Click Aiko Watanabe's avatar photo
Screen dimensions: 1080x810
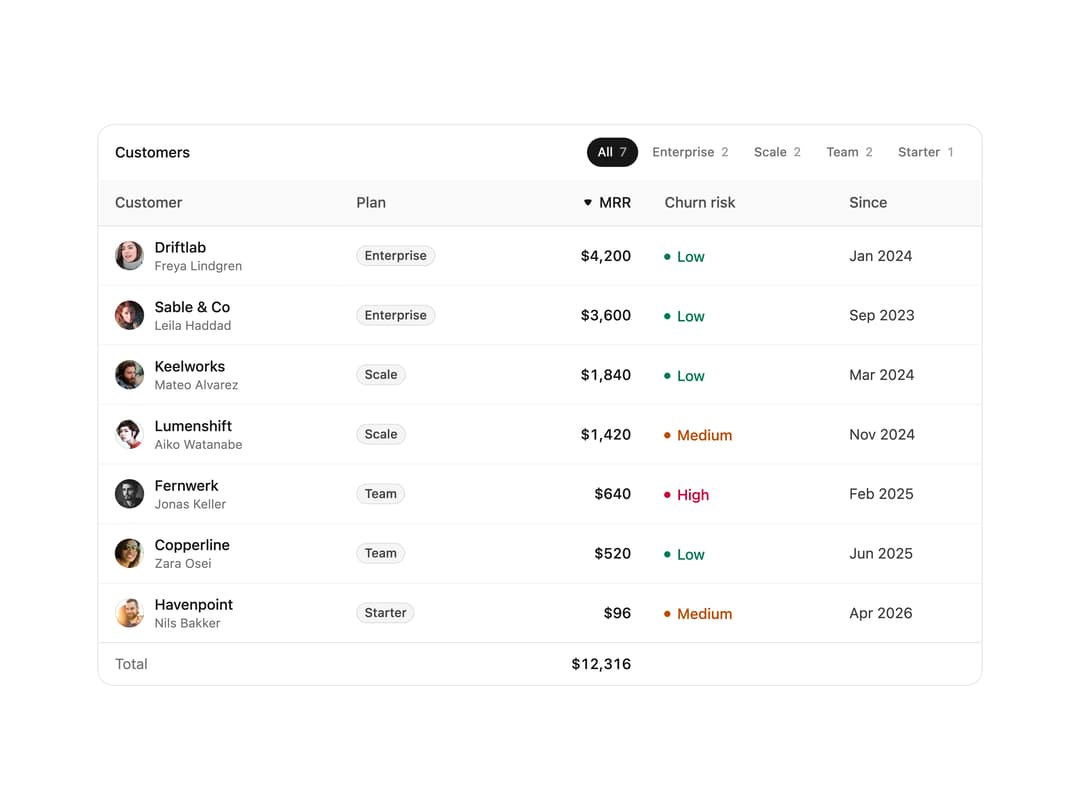point(129,435)
